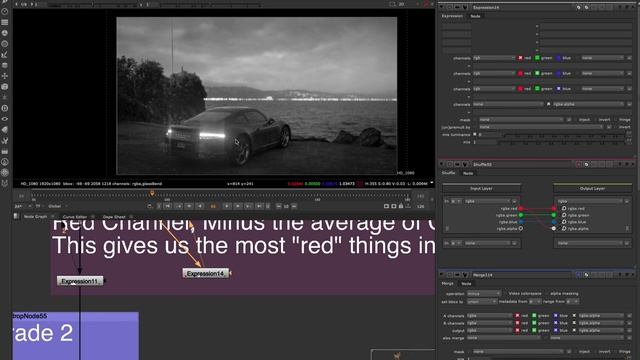
Task: Click rgba.red input connector dot in Shuffle
Action: pos(521,209)
